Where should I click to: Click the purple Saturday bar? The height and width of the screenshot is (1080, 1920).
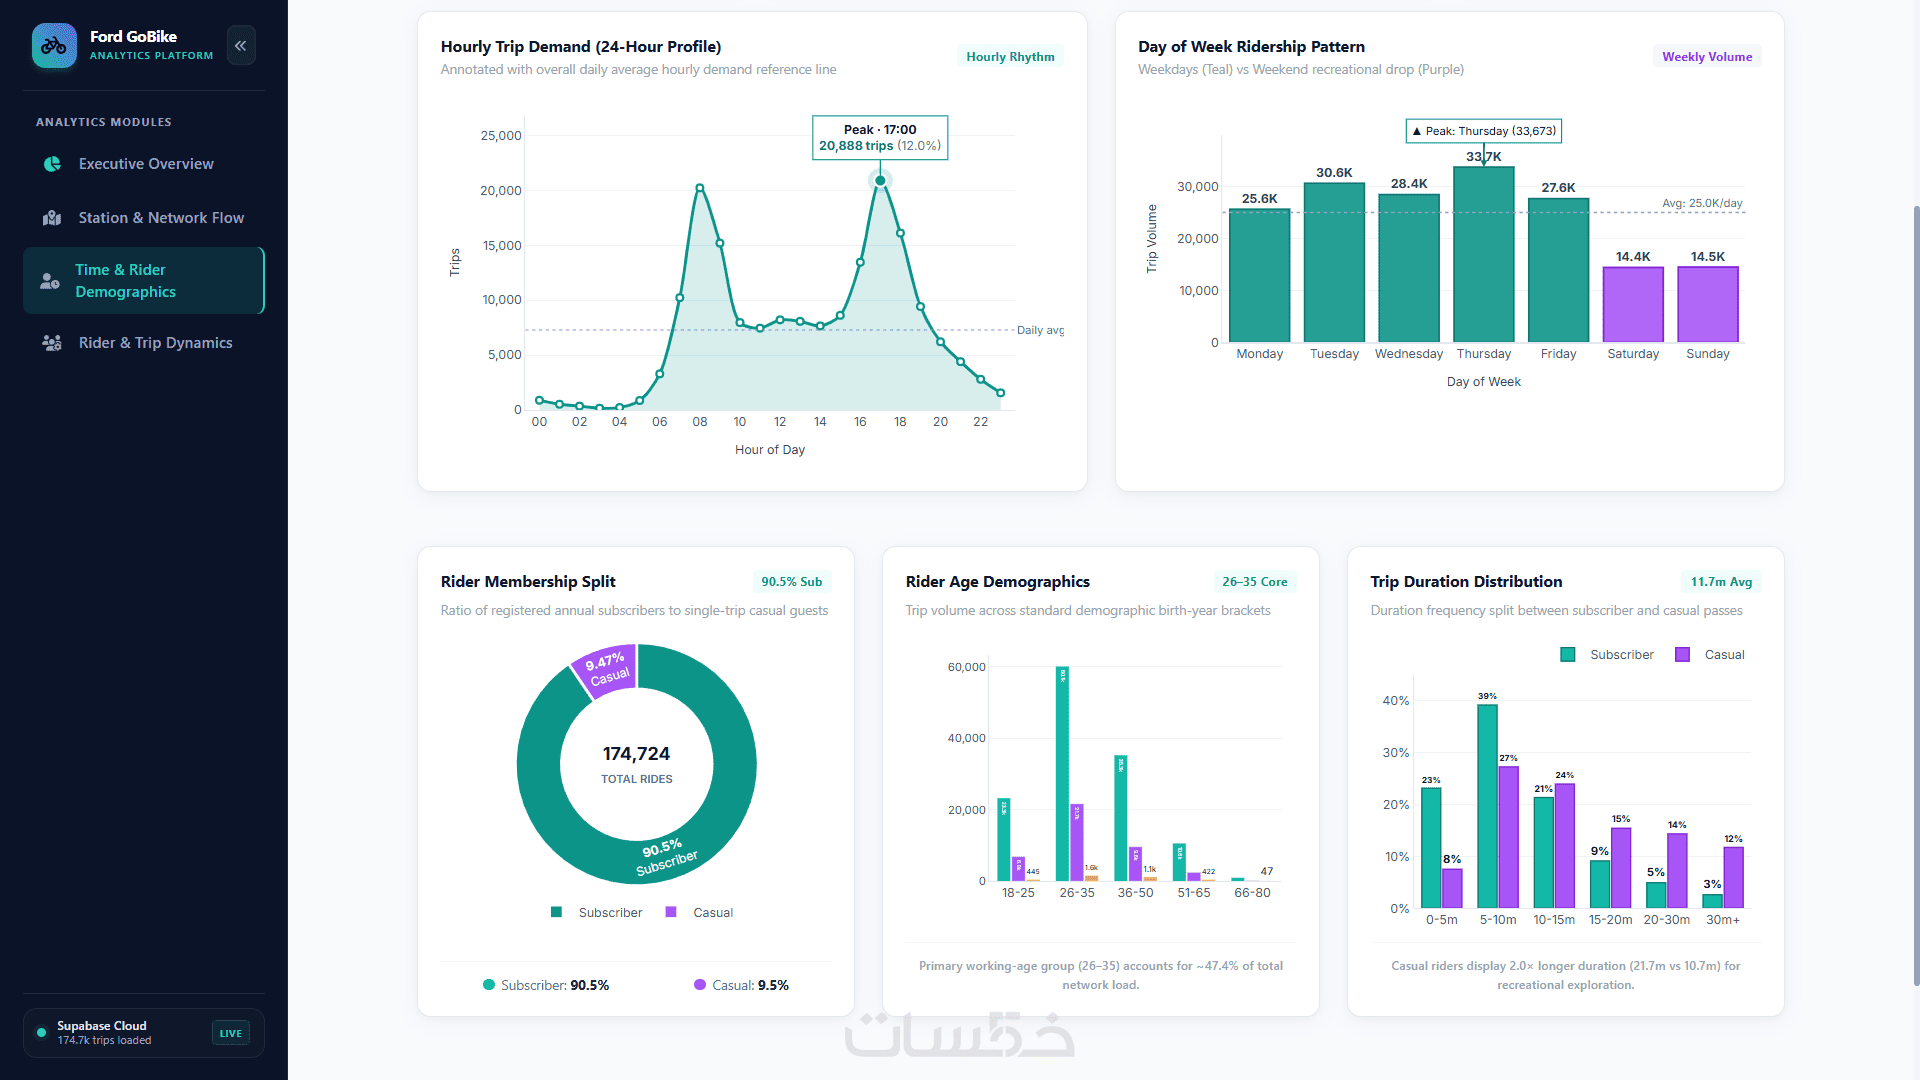click(x=1633, y=305)
